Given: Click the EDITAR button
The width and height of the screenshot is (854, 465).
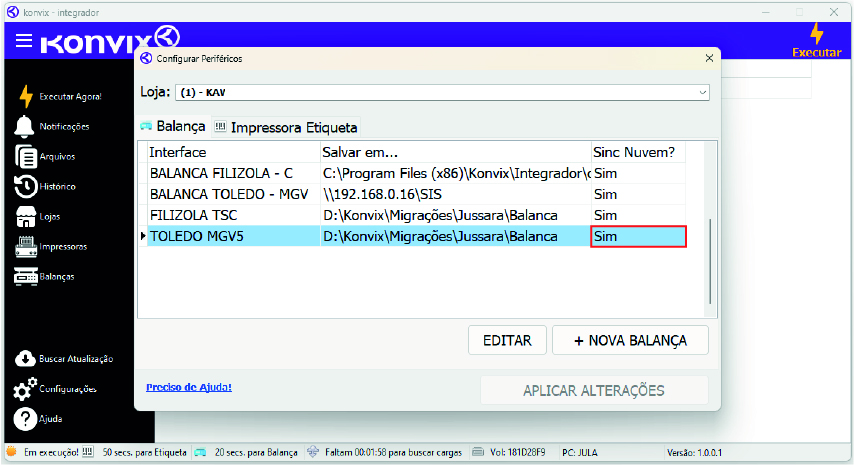Looking at the screenshot, I should coord(507,340).
